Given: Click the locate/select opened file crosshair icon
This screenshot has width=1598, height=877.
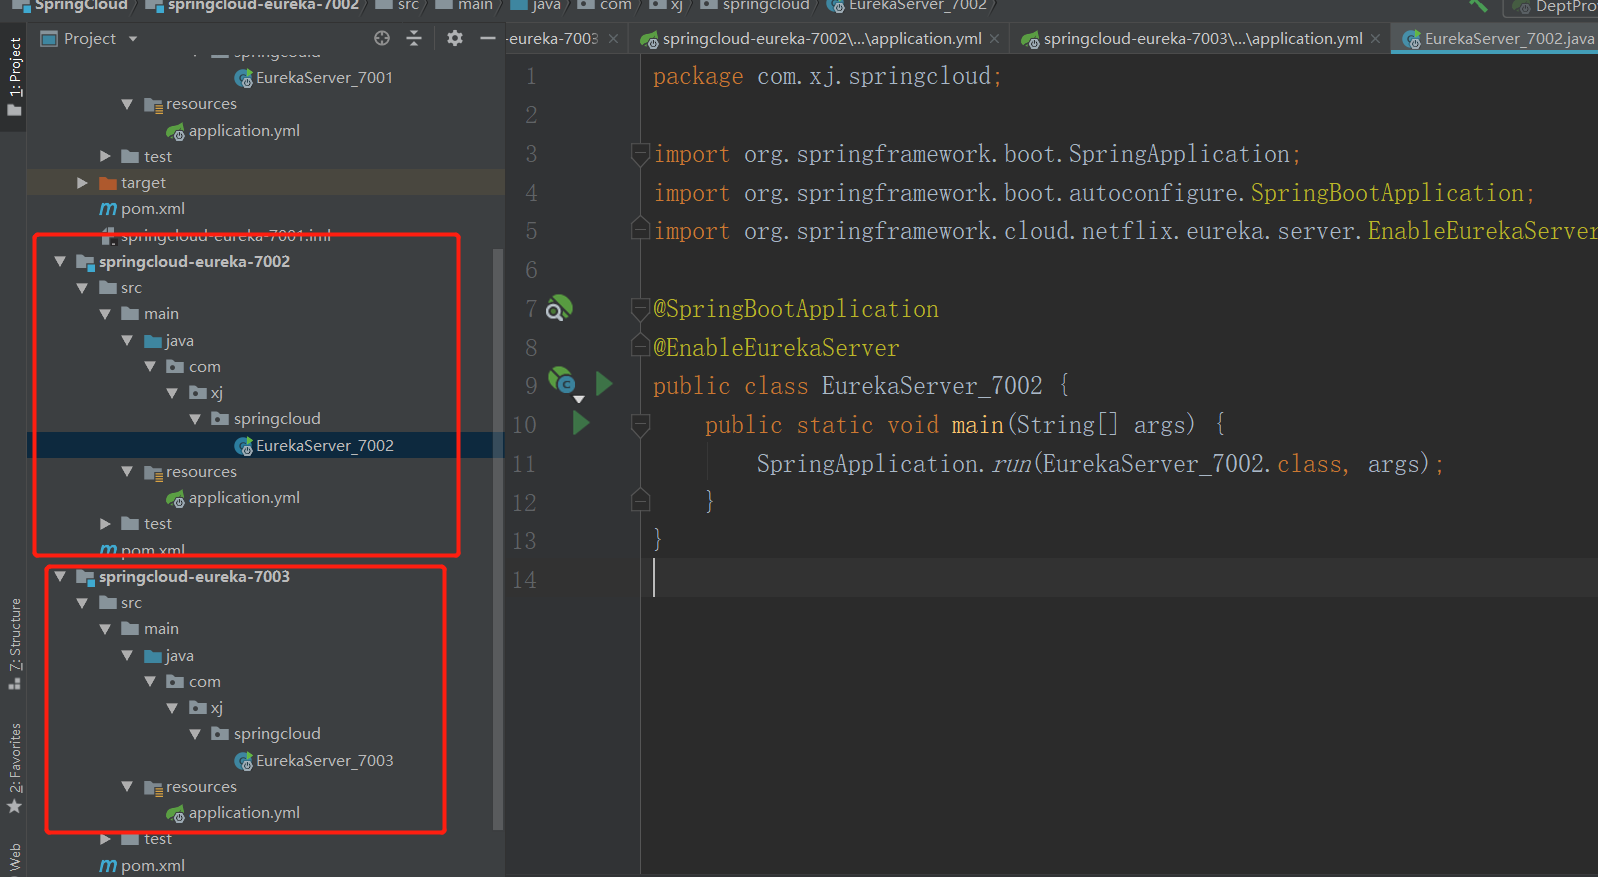Looking at the screenshot, I should [x=382, y=38].
